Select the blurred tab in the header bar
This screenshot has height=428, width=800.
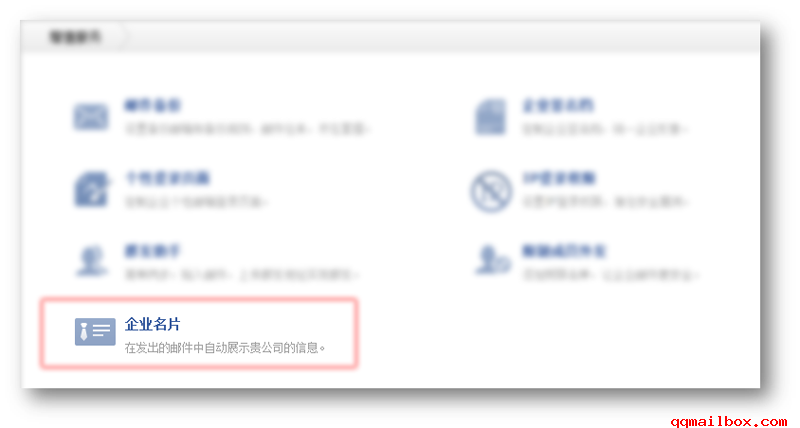pos(75,37)
